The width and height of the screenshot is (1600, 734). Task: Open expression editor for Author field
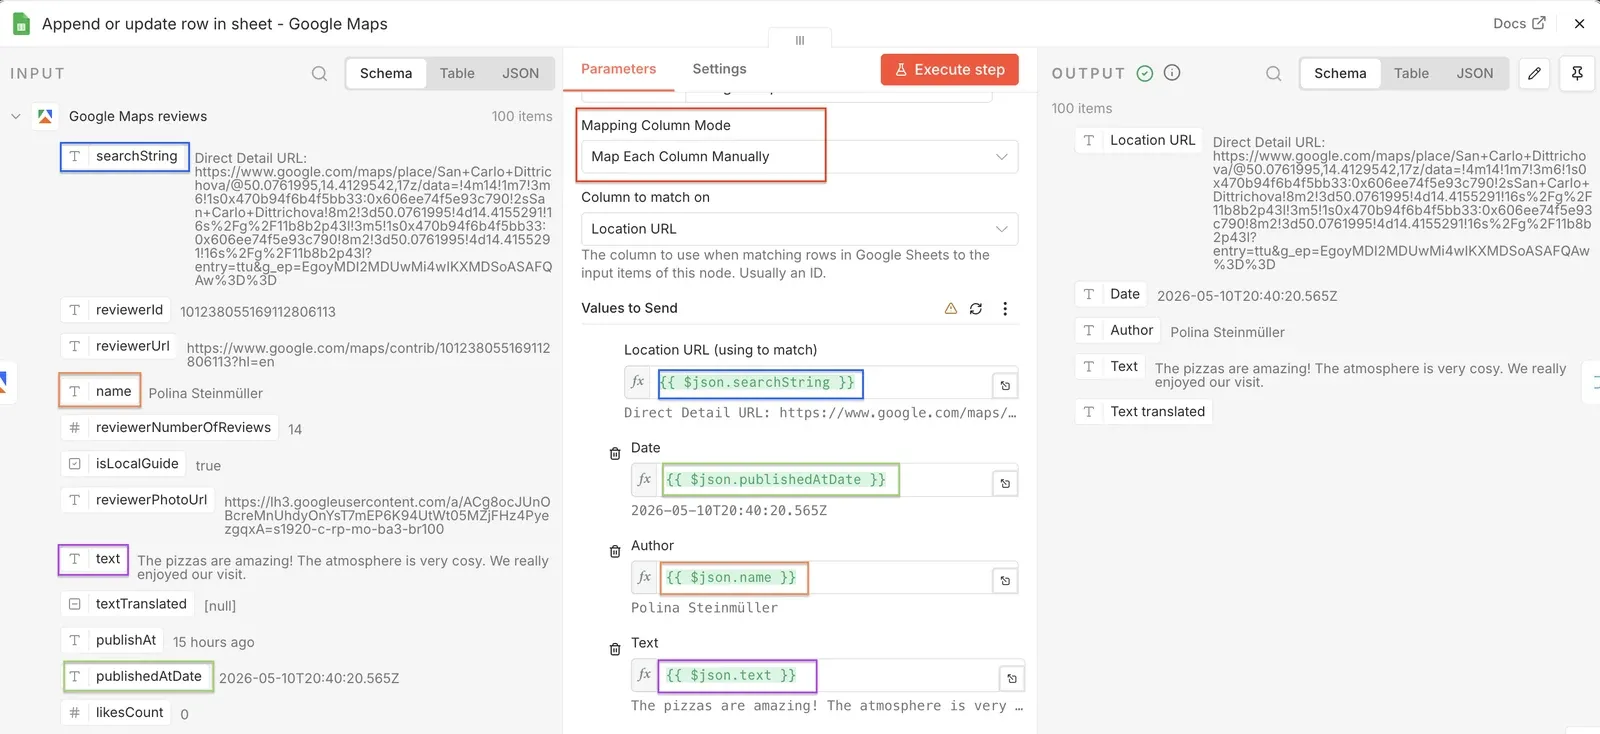coord(1005,580)
